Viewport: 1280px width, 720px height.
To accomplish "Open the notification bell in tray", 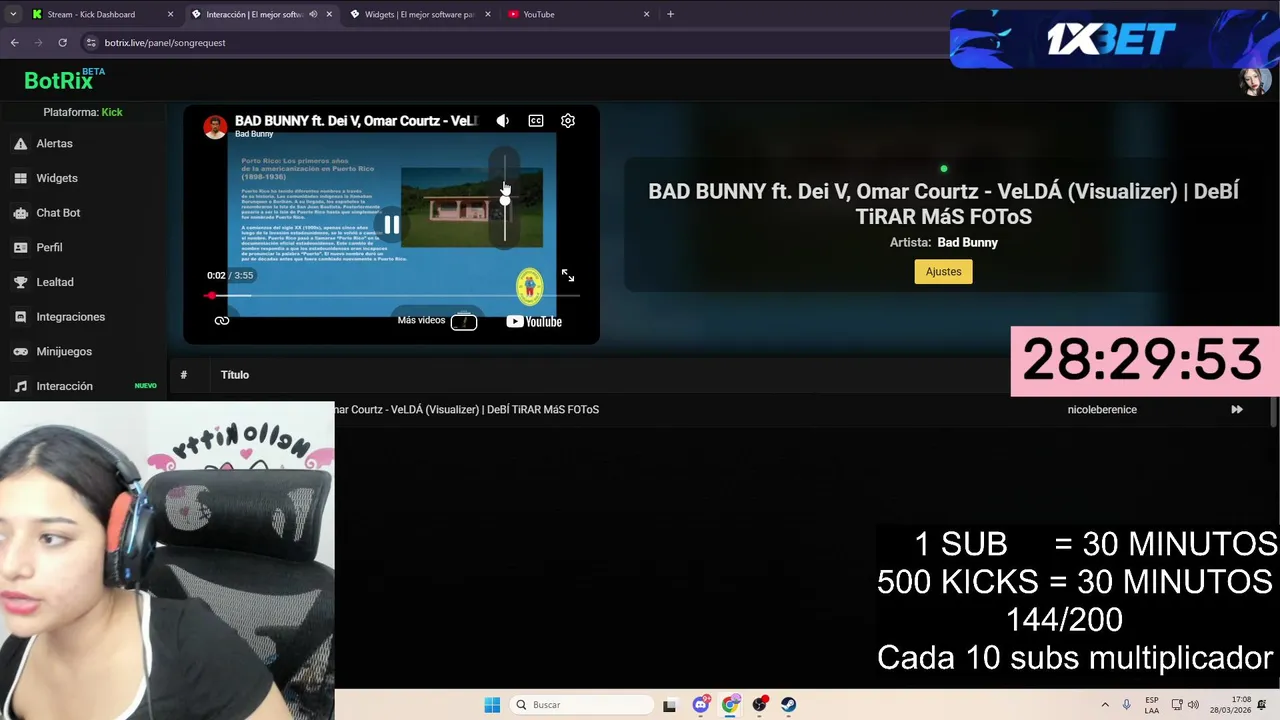I will click(x=1263, y=705).
